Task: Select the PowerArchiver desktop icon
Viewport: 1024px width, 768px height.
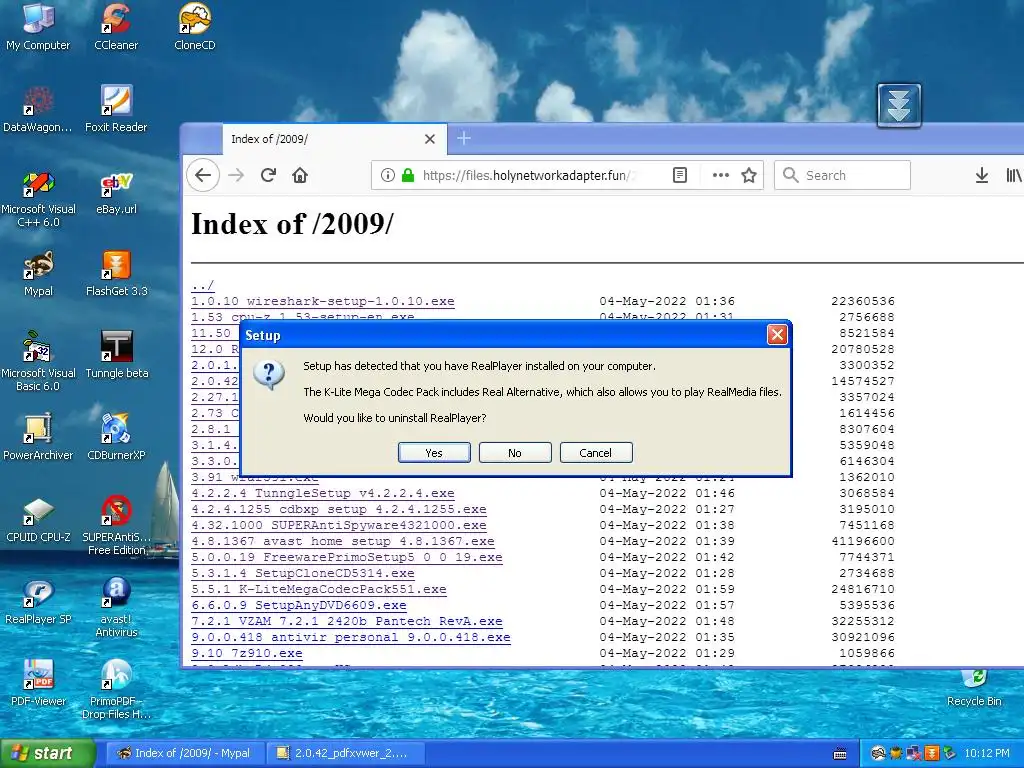Action: [x=38, y=438]
